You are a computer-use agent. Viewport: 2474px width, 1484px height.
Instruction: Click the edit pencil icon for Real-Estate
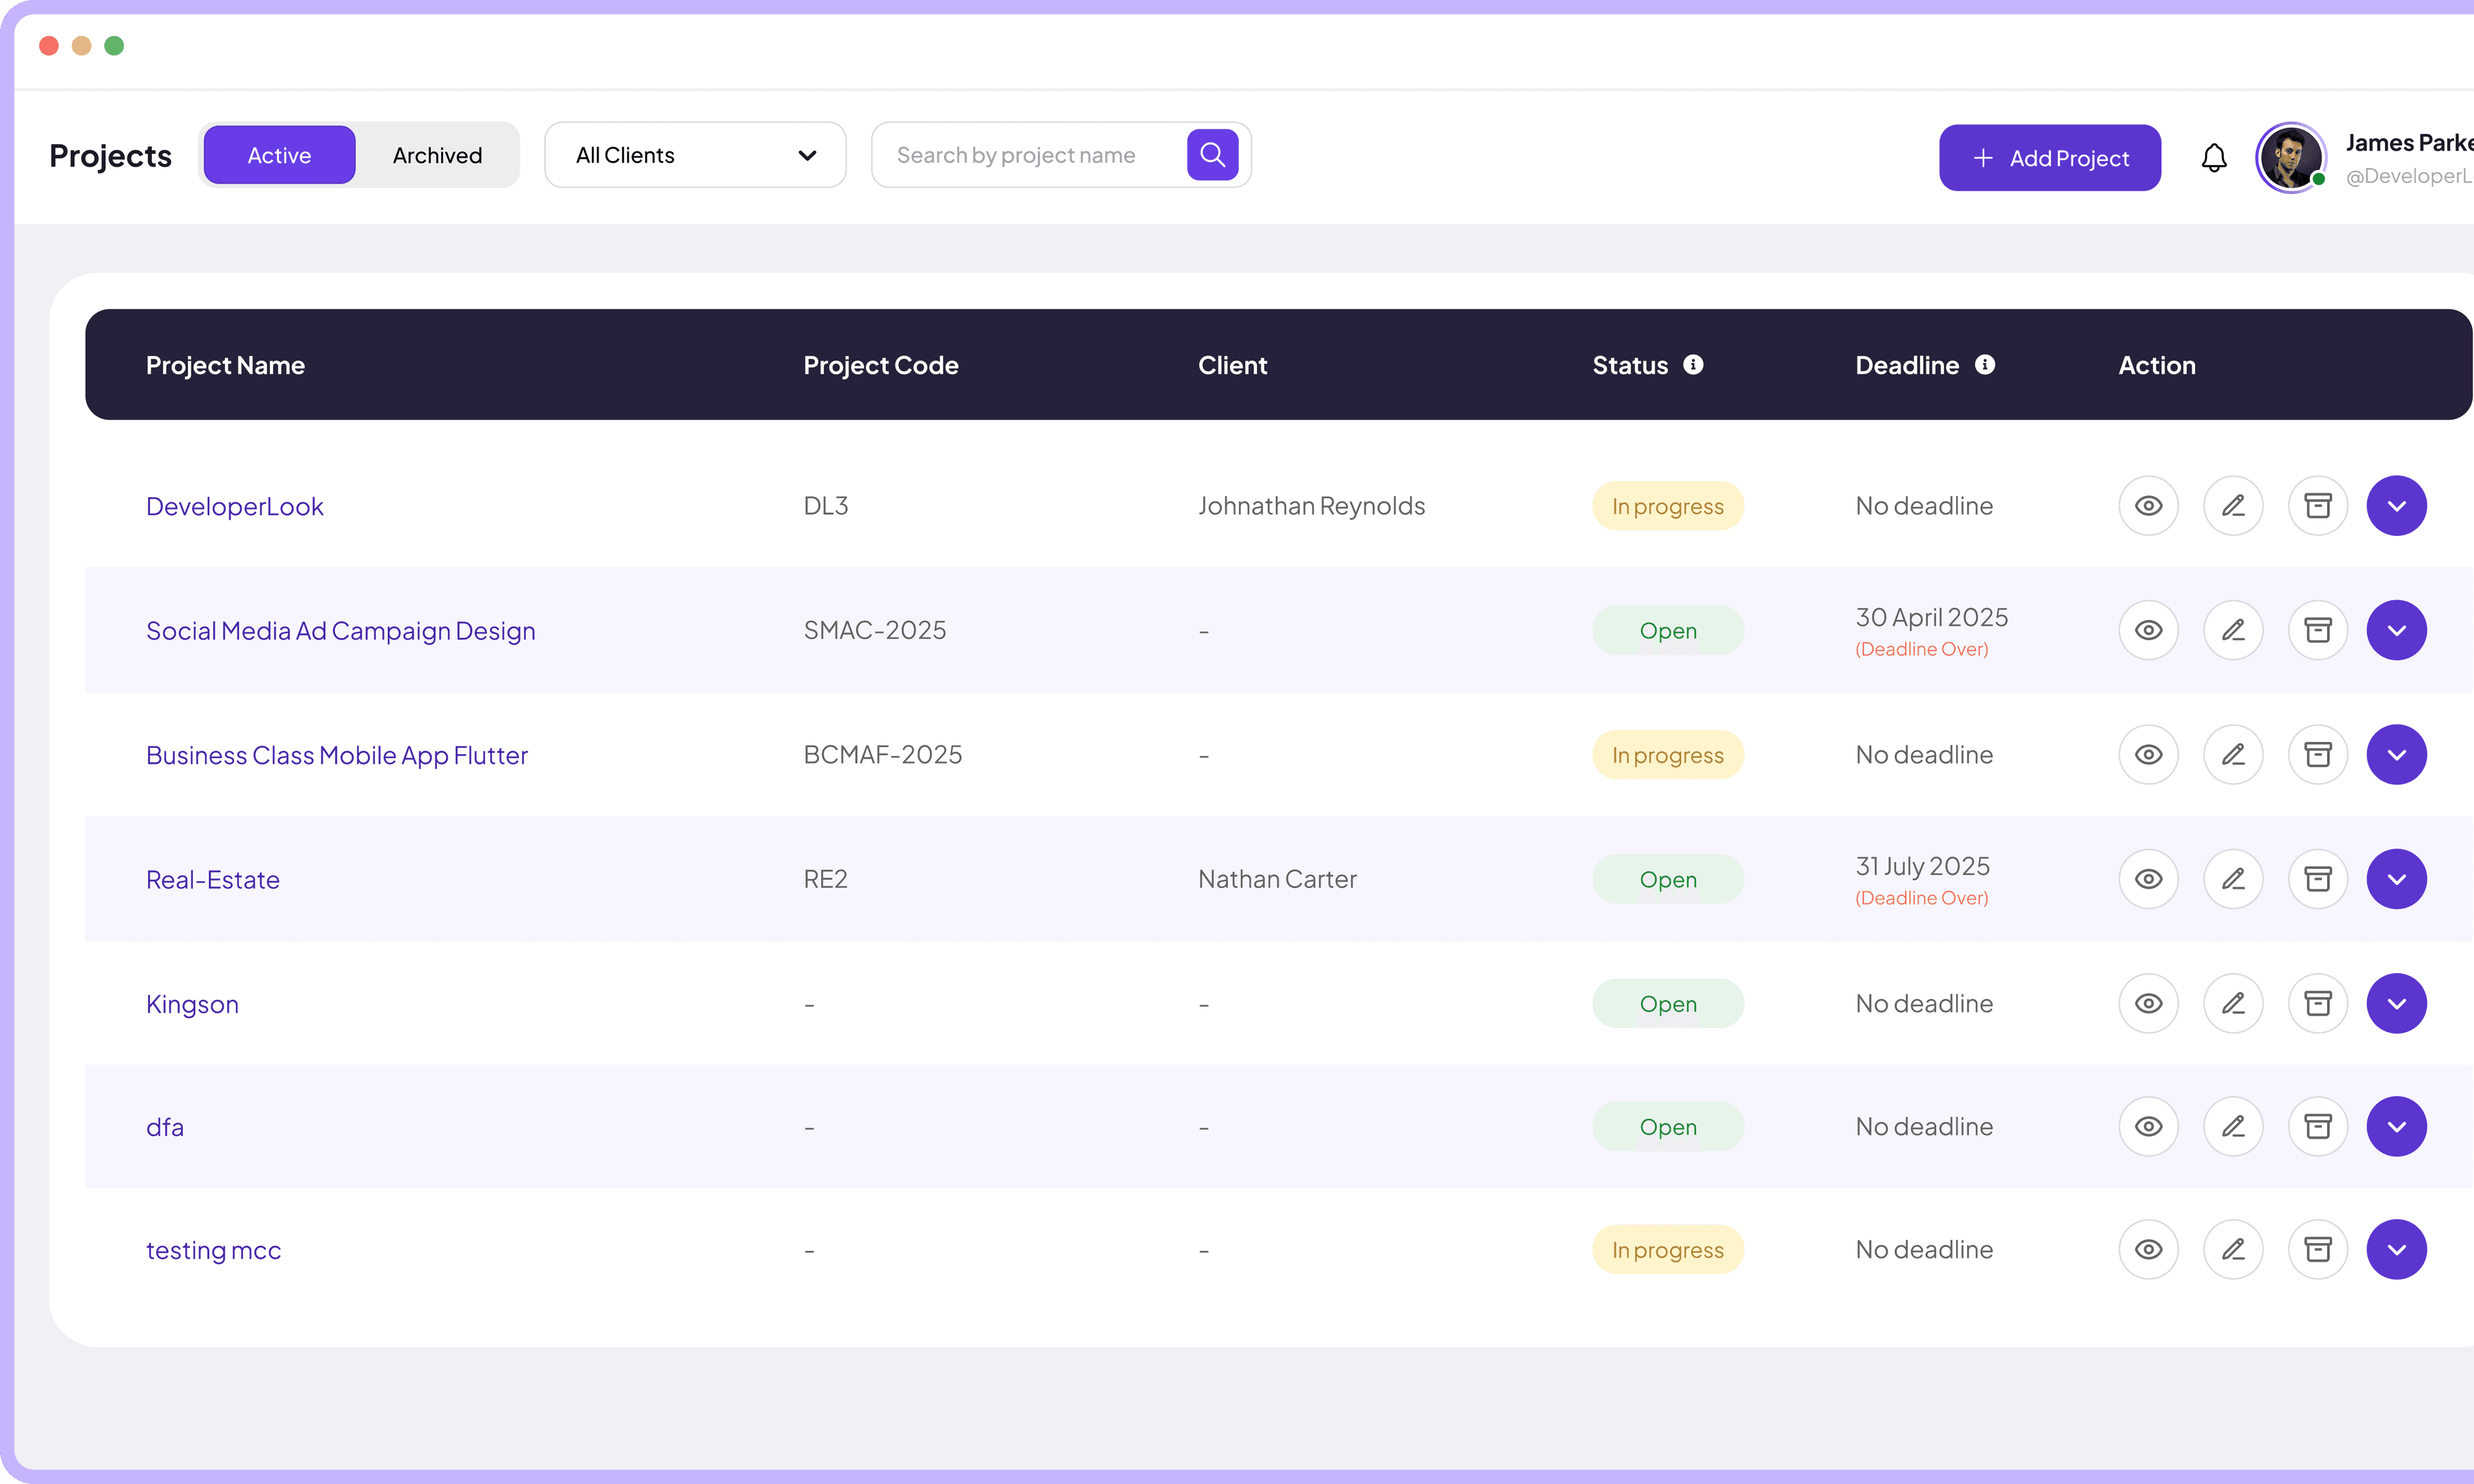coord(2233,878)
